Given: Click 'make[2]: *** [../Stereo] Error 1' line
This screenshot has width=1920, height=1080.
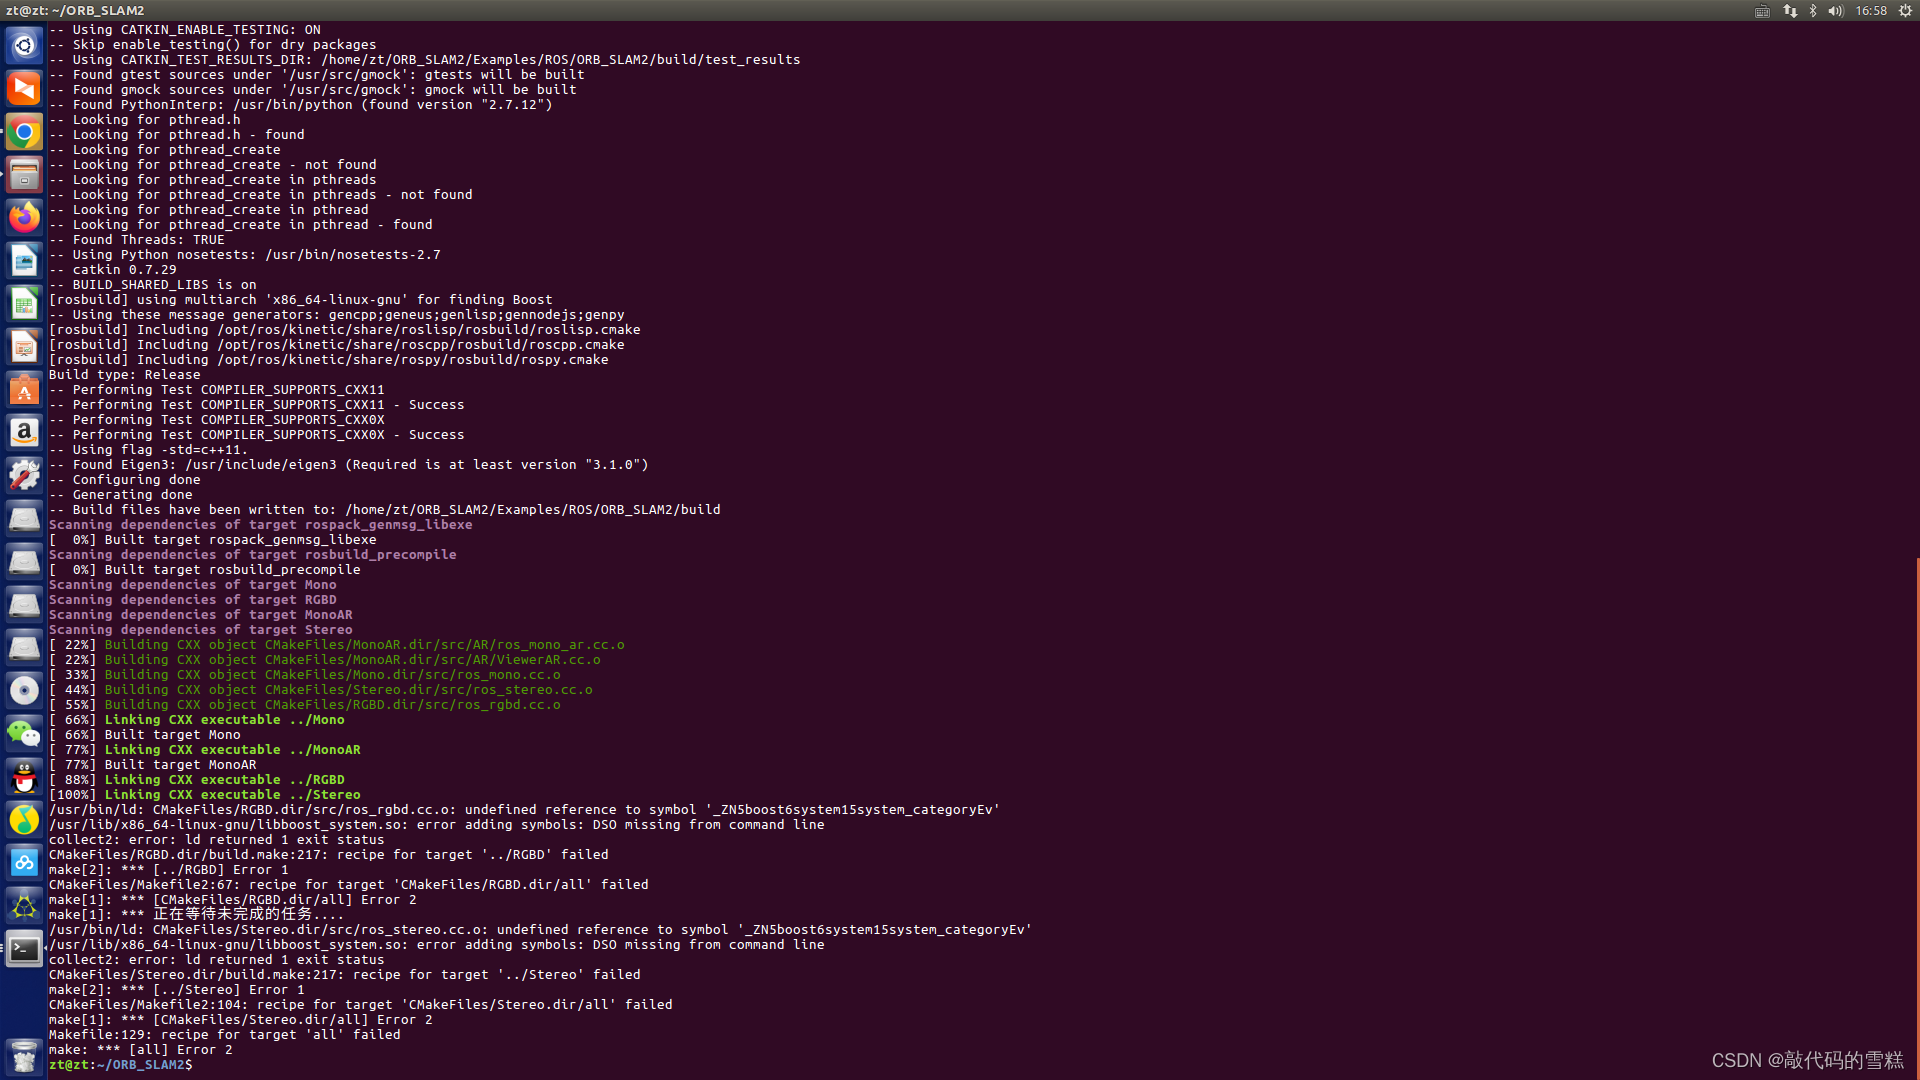Looking at the screenshot, I should click(x=177, y=990).
